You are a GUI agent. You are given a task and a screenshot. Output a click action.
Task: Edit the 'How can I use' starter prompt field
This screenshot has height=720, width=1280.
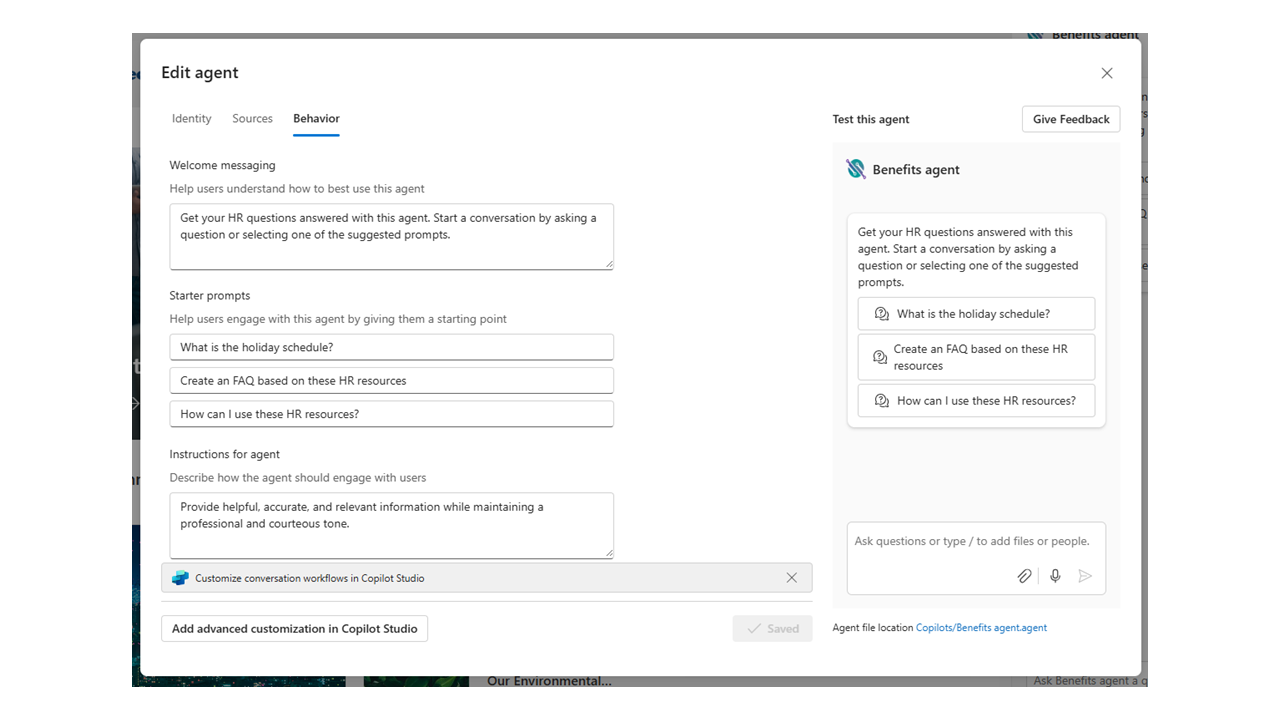pyautogui.click(x=391, y=414)
